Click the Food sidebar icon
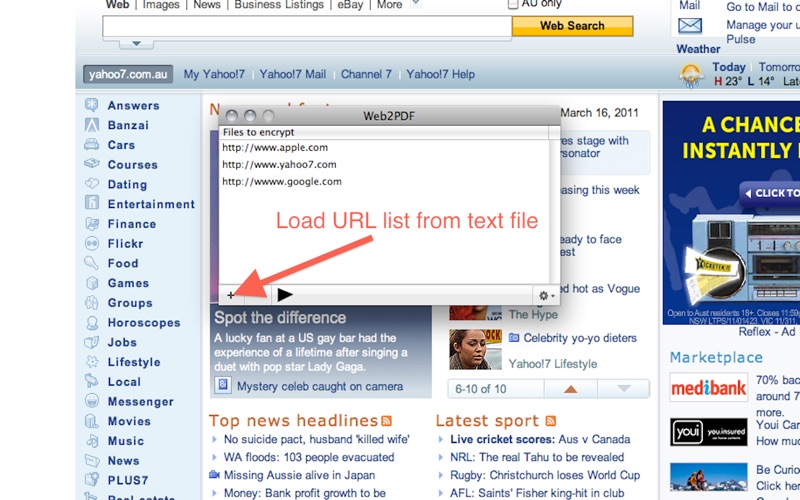800x500 pixels. coord(92,263)
